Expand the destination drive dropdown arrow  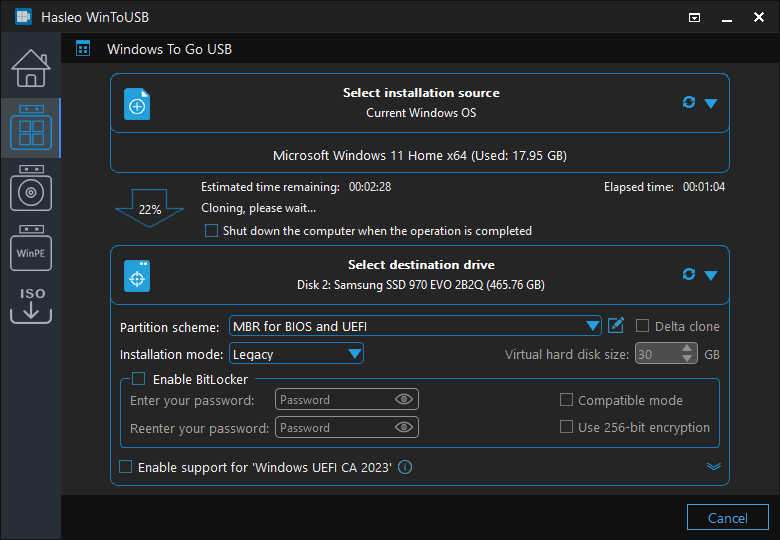(711, 275)
